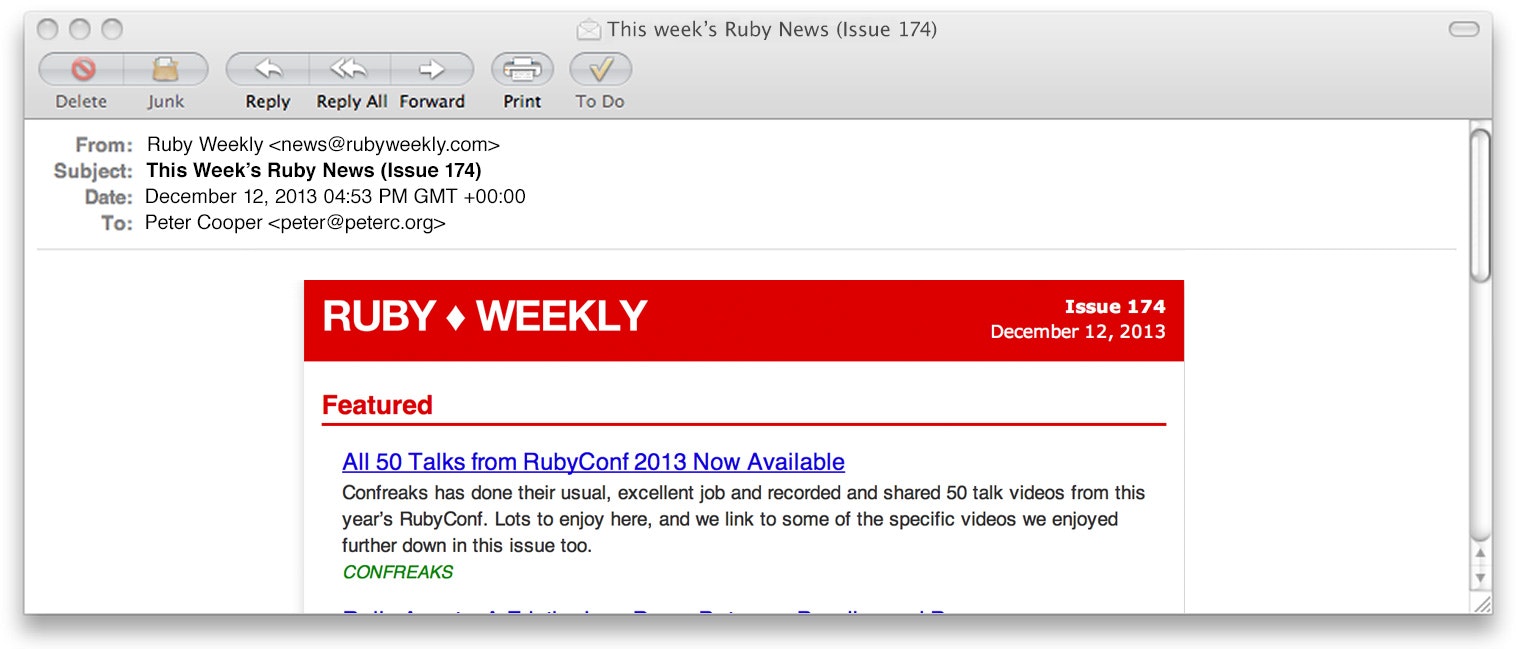Click the RUBY WEEKLY header banner
The image size is (1518, 649).
(483, 317)
